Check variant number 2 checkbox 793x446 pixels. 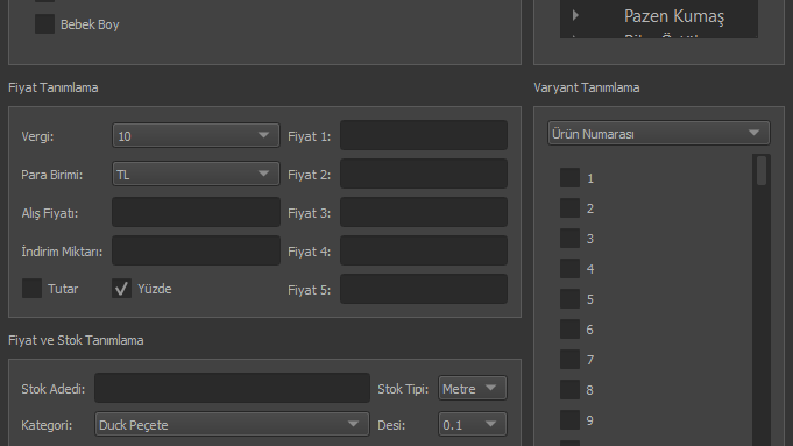point(570,208)
